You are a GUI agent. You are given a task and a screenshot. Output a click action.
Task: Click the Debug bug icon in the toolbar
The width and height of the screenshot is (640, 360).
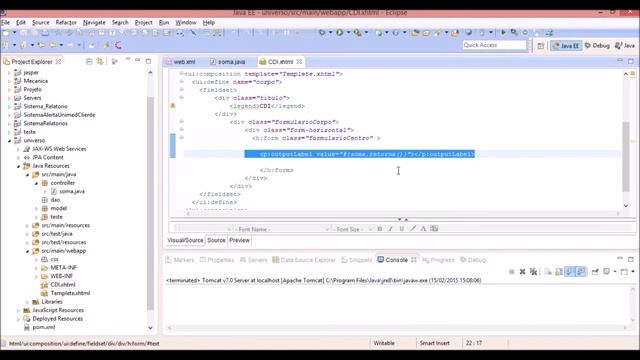pyautogui.click(x=322, y=32)
